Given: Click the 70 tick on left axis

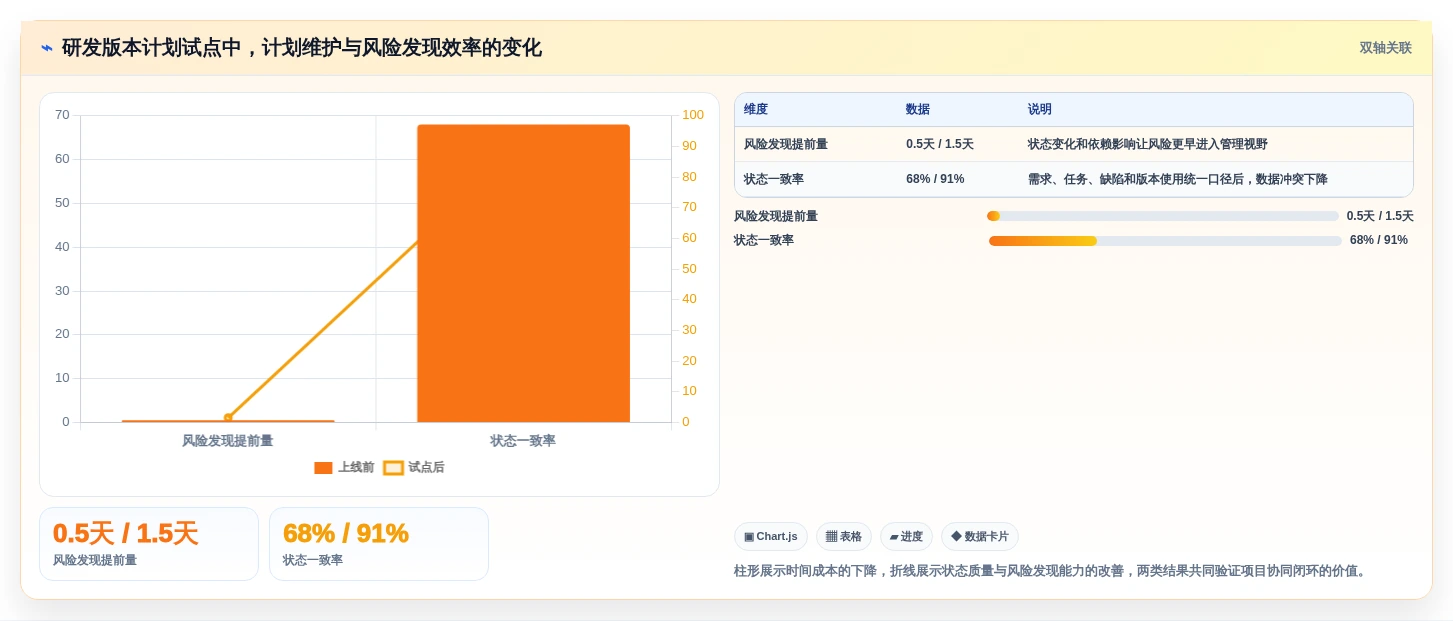Looking at the screenshot, I should (x=62, y=115).
